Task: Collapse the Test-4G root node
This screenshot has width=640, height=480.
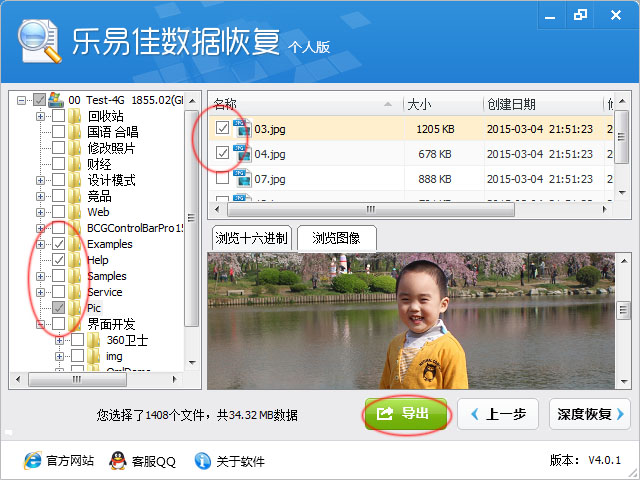Action: 21,100
